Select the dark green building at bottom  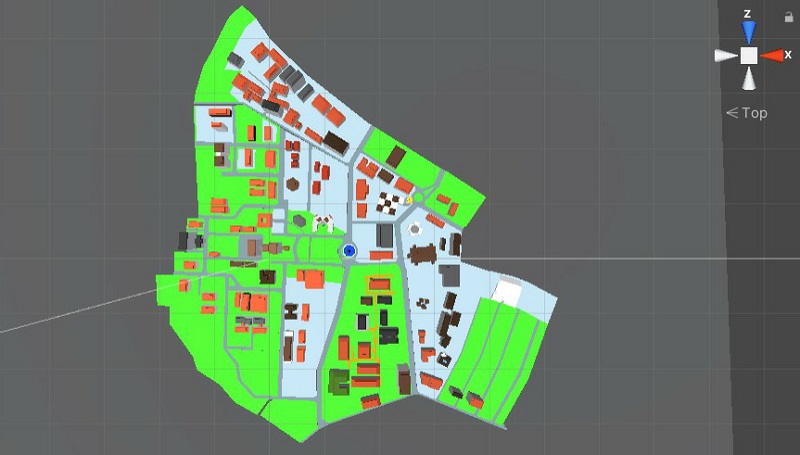pyautogui.click(x=339, y=381)
